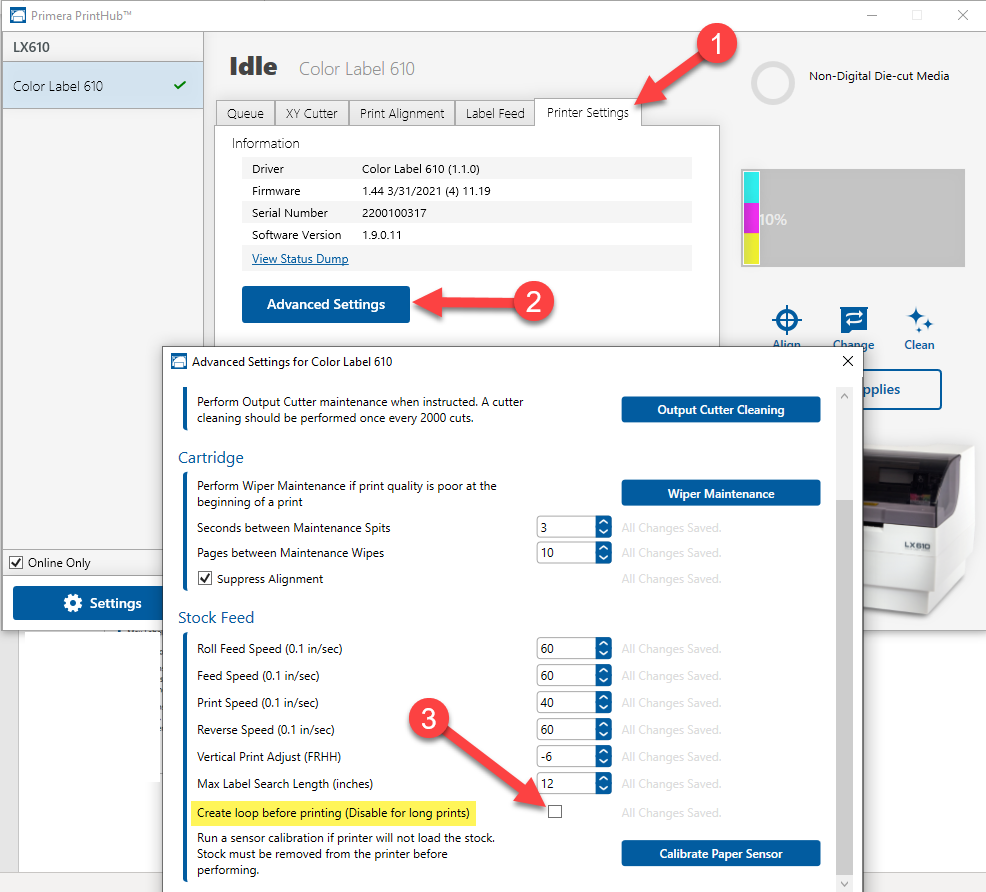
Task: Decrease the Feed Speed stepper
Action: pos(603,681)
